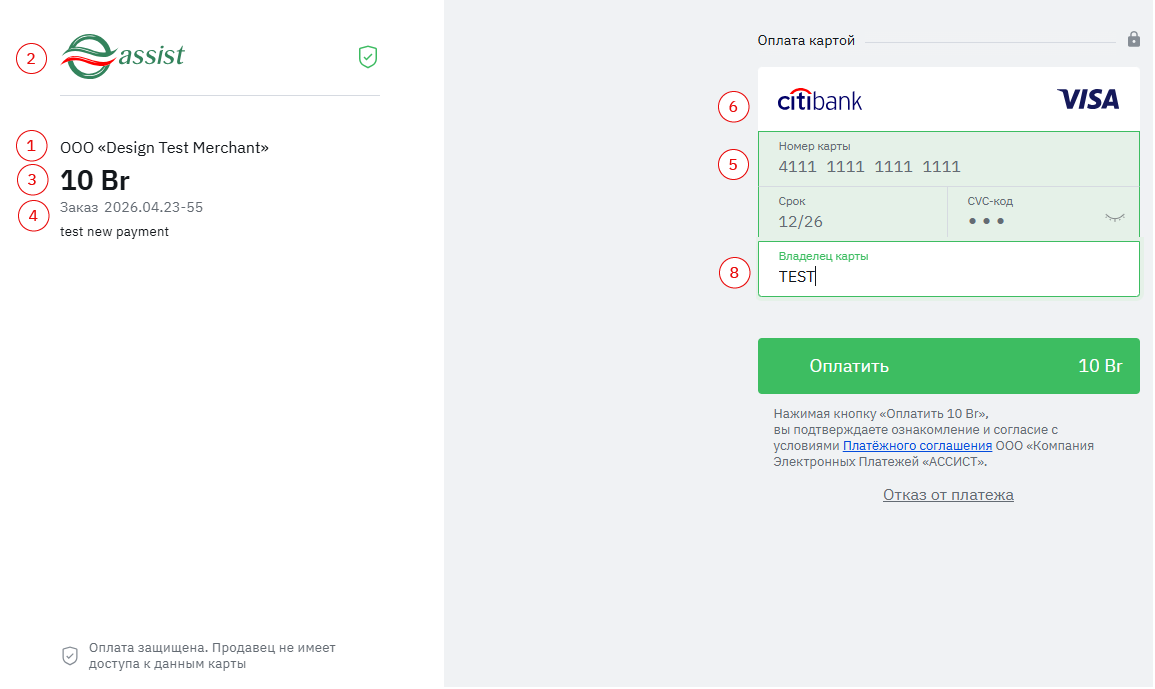Click the VISA logo
Screen dimensions: 1155x689
(x=1088, y=99)
